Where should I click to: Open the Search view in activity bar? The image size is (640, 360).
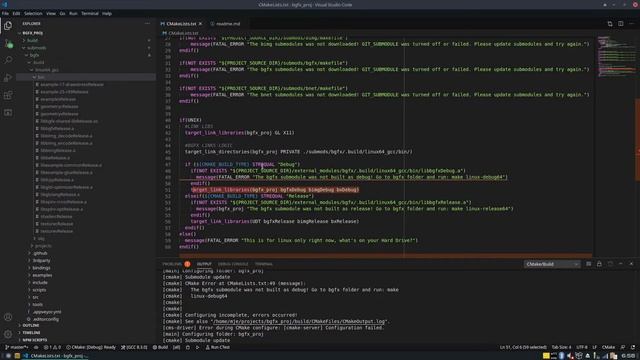[x=8, y=60]
